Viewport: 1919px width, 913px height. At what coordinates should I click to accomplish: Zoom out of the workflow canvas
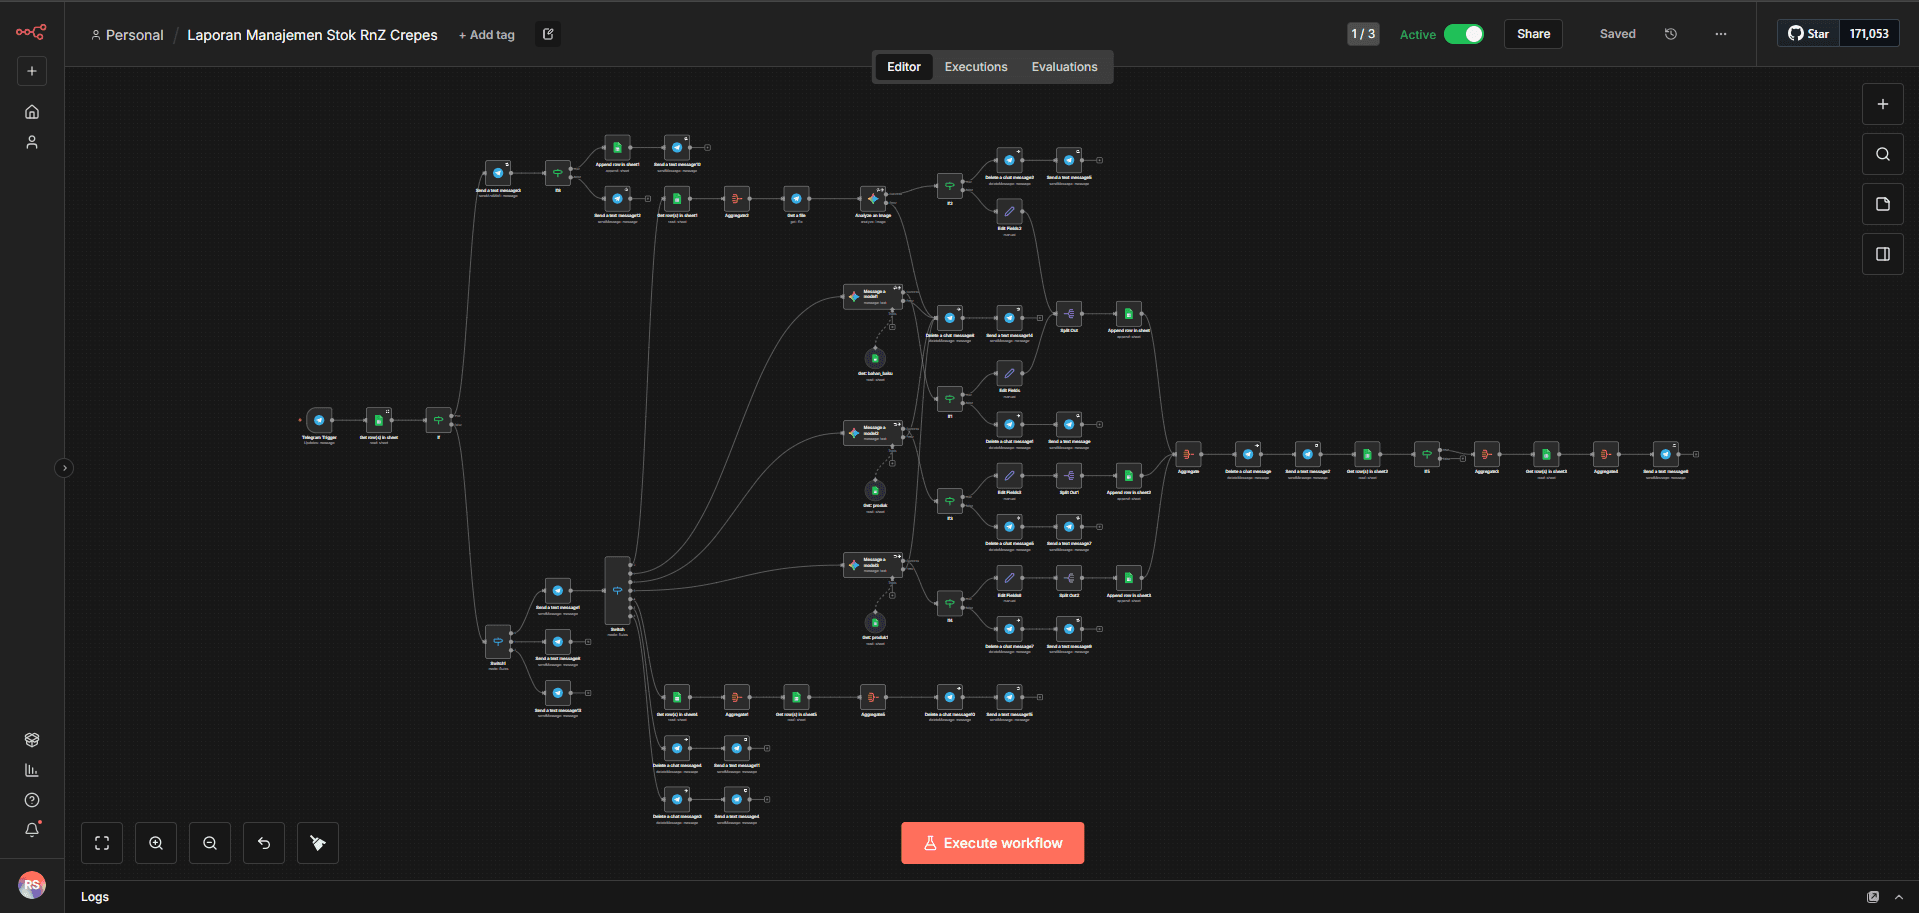210,843
